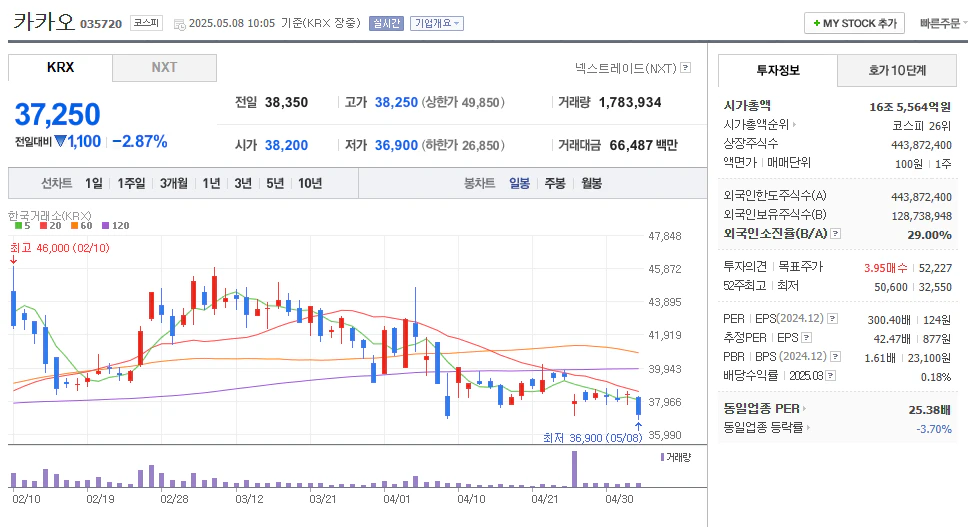Click 상장주식수 value 443,872,400
Viewport: 974px width, 527px height.
[921, 145]
